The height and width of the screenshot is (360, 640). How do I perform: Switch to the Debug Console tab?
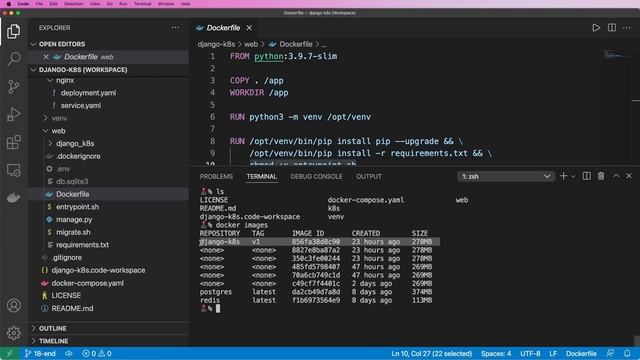point(316,176)
